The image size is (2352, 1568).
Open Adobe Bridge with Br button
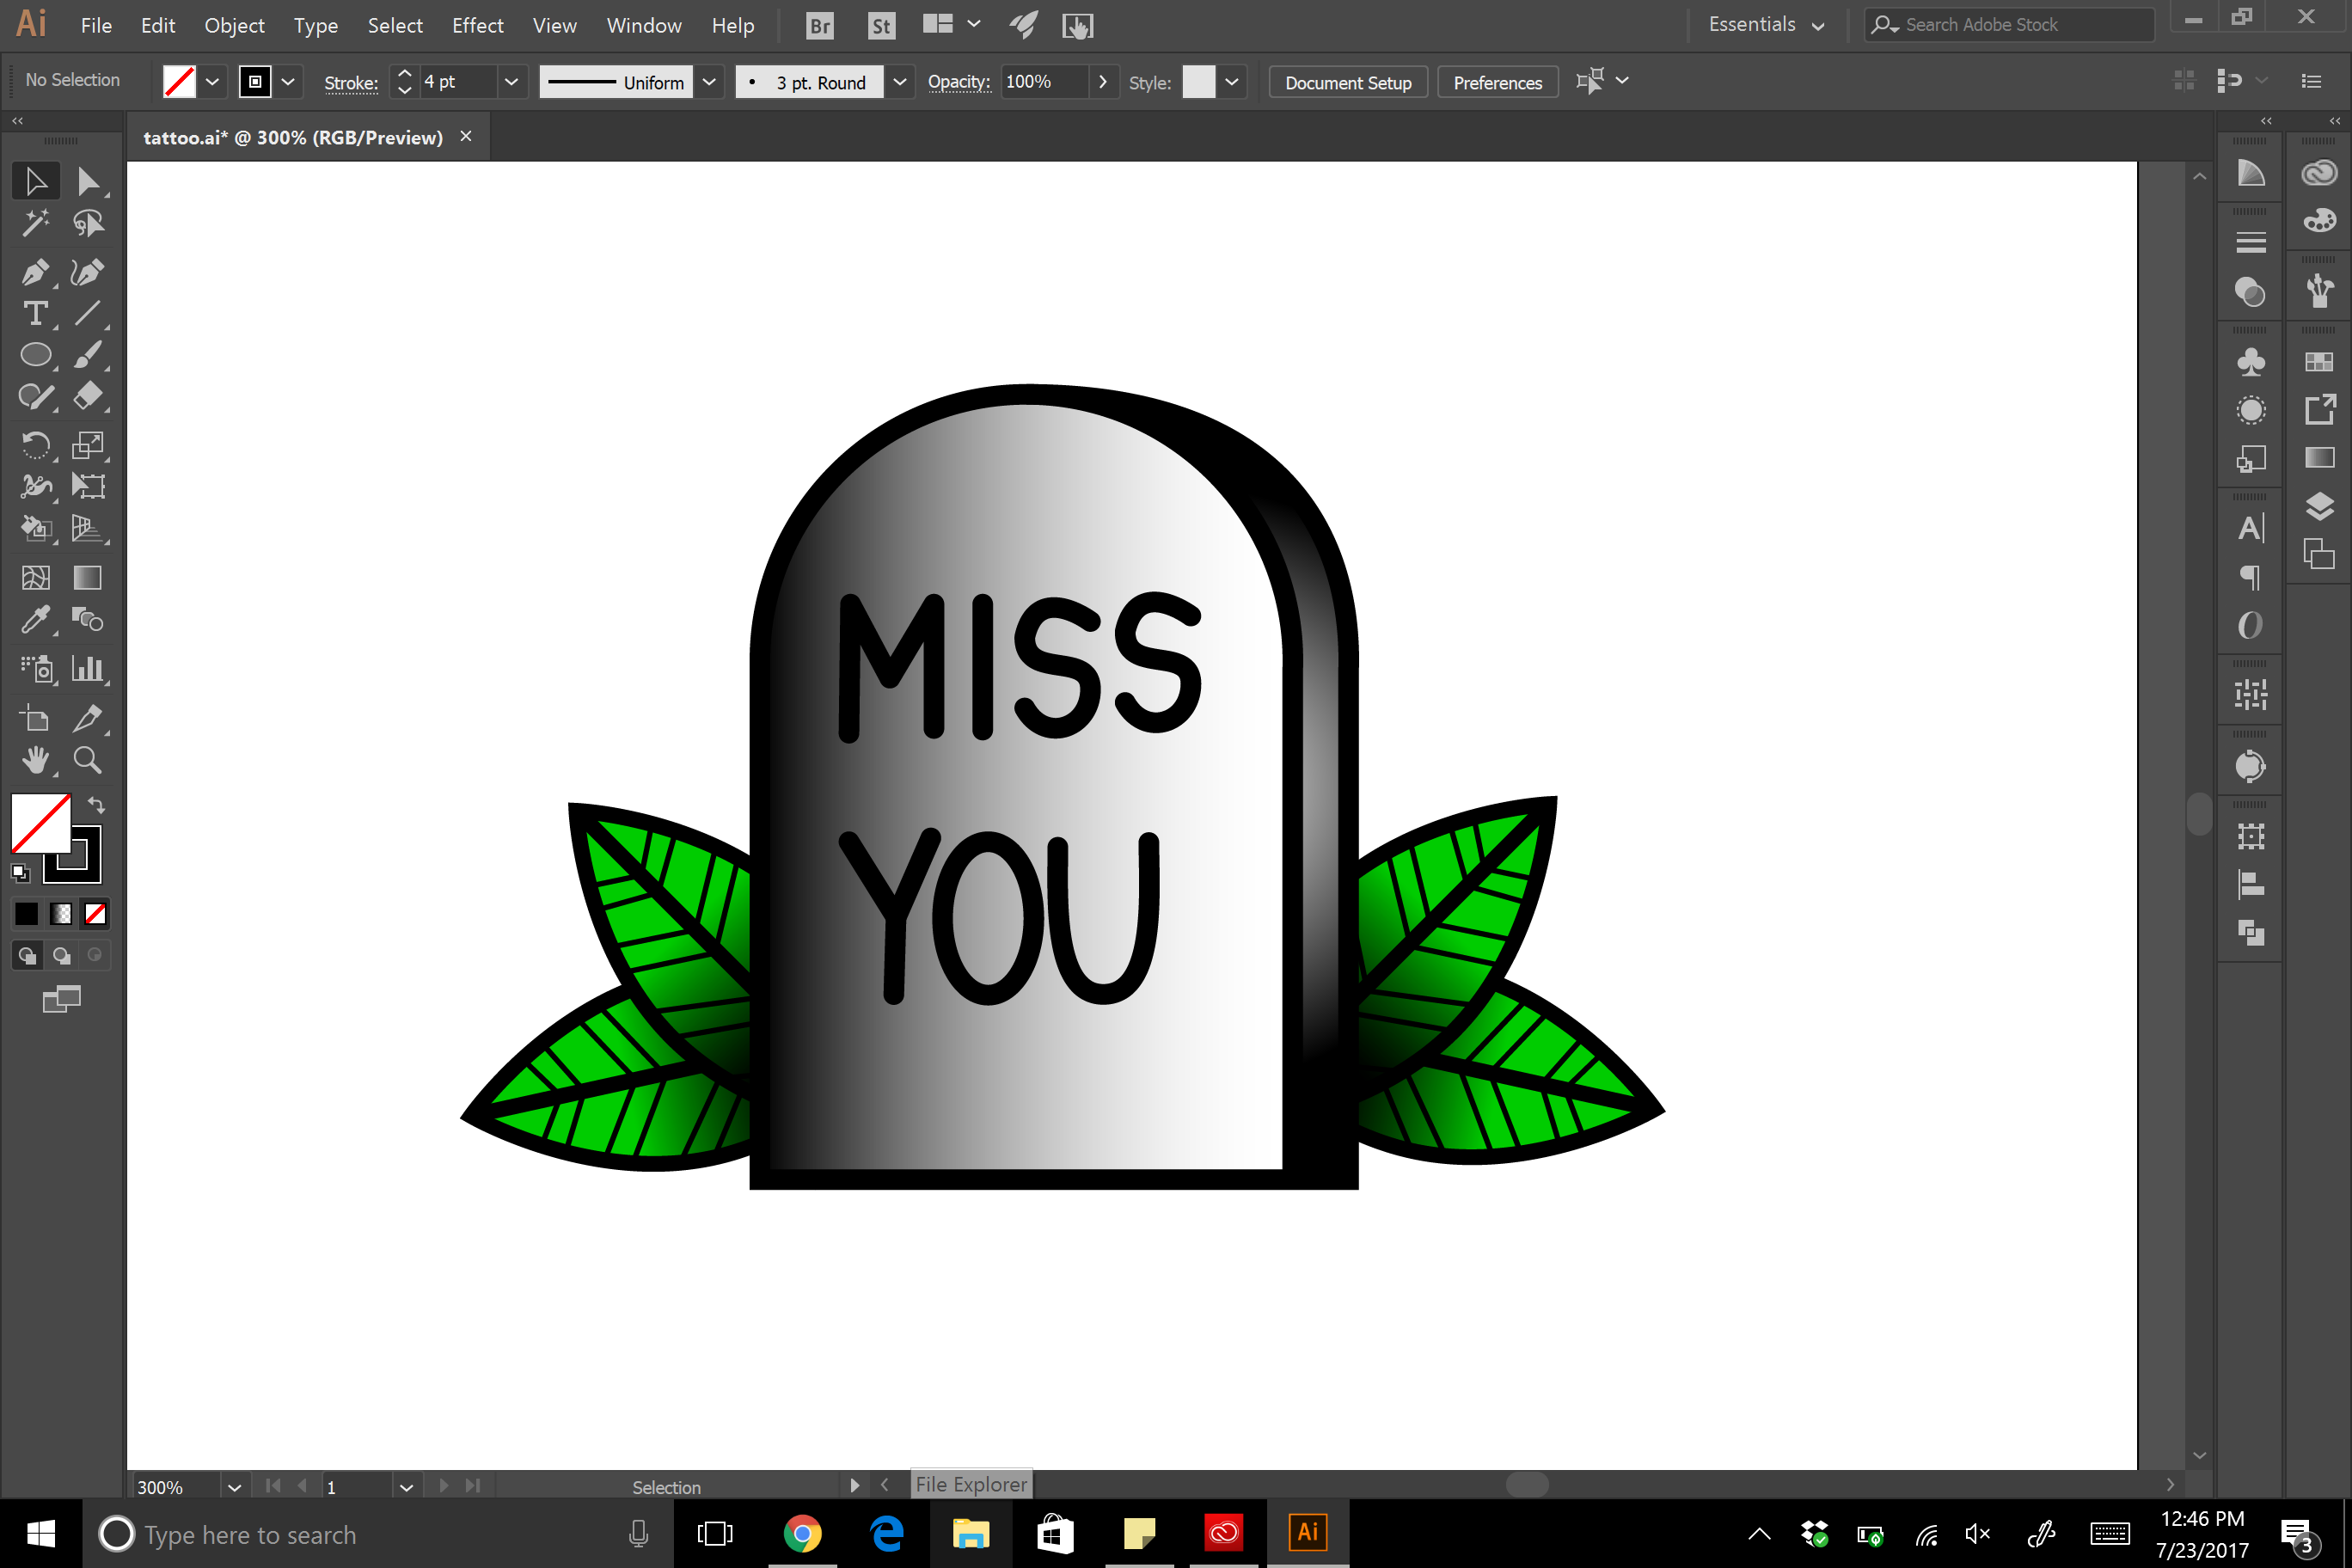point(819,25)
